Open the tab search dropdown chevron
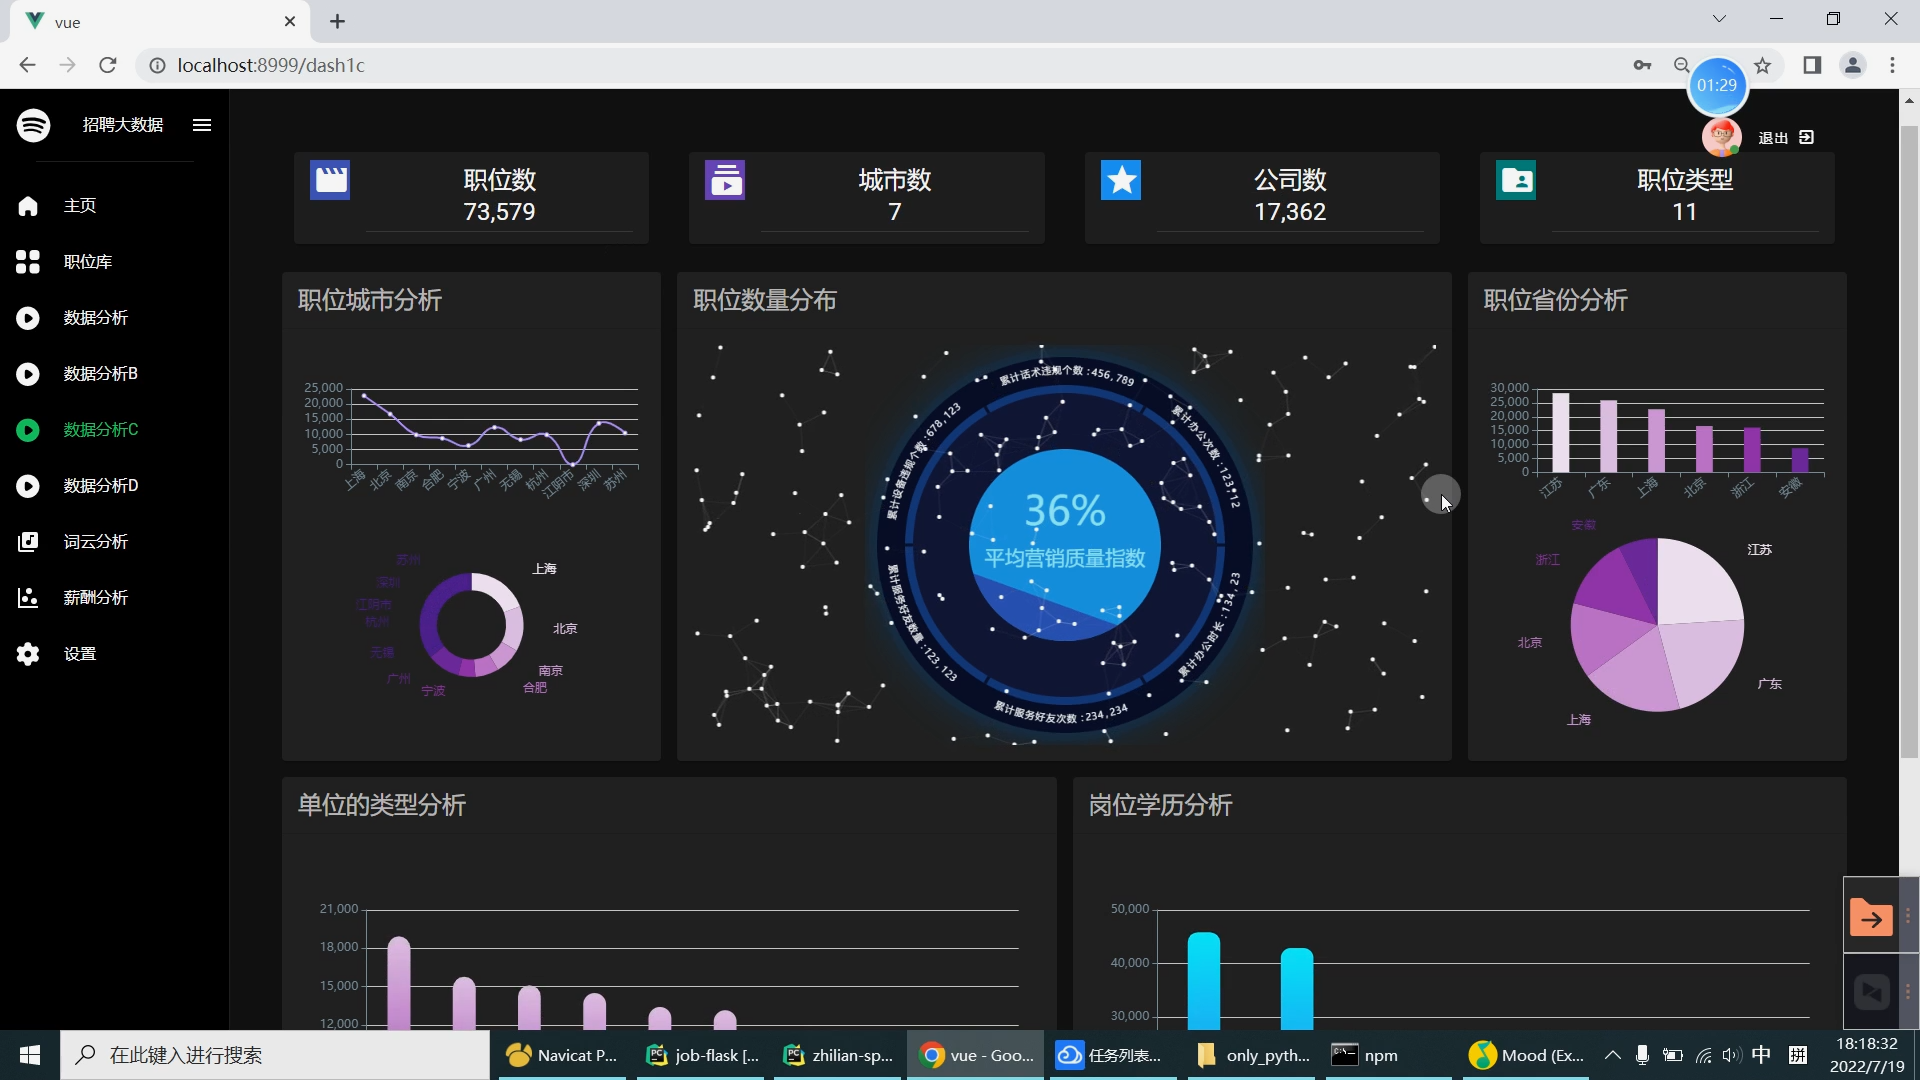1920x1080 pixels. [1719, 19]
